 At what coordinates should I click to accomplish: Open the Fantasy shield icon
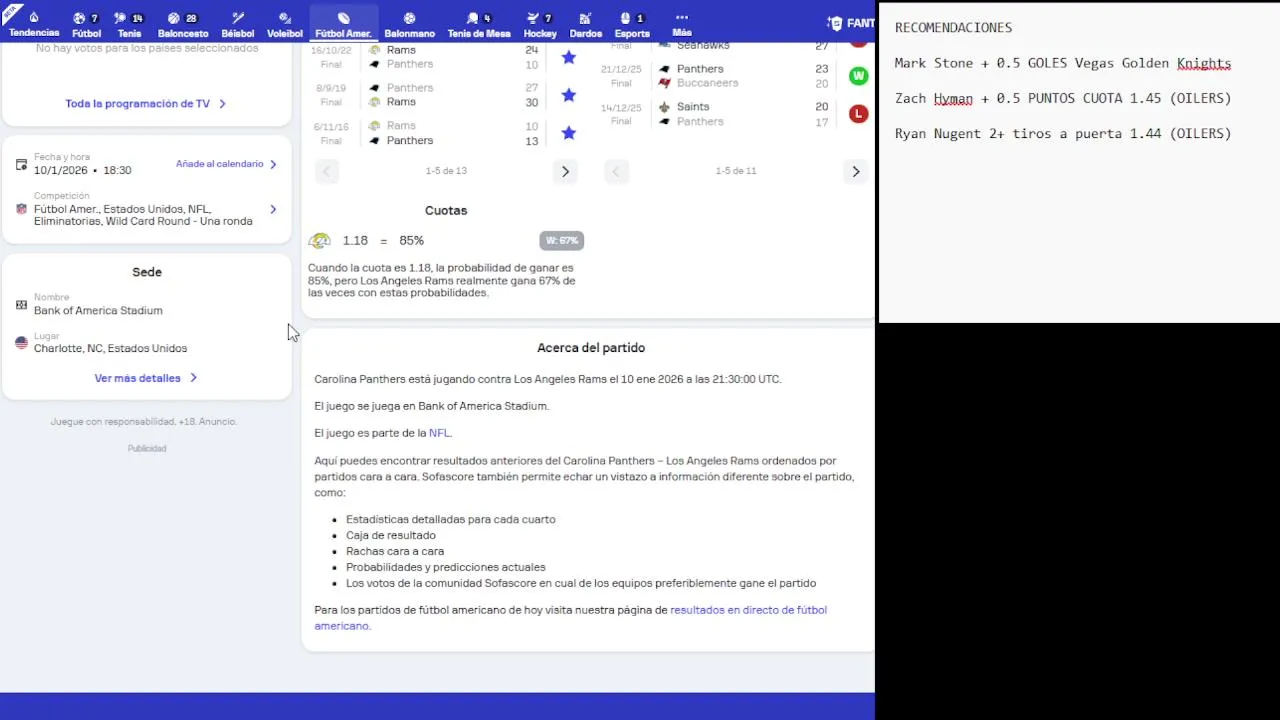[835, 23]
